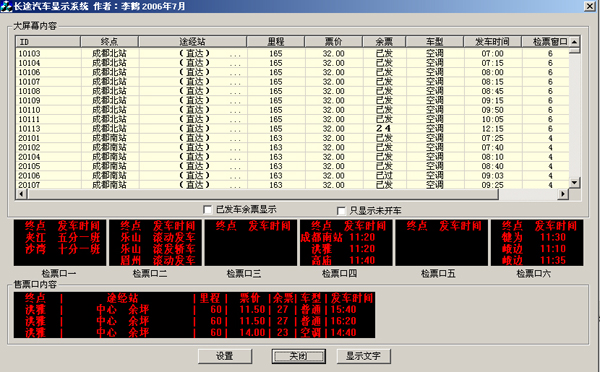Screen dimensions: 600x372
Task: Click the 途经站 ellipsis in row 10103
Action: coord(235,55)
